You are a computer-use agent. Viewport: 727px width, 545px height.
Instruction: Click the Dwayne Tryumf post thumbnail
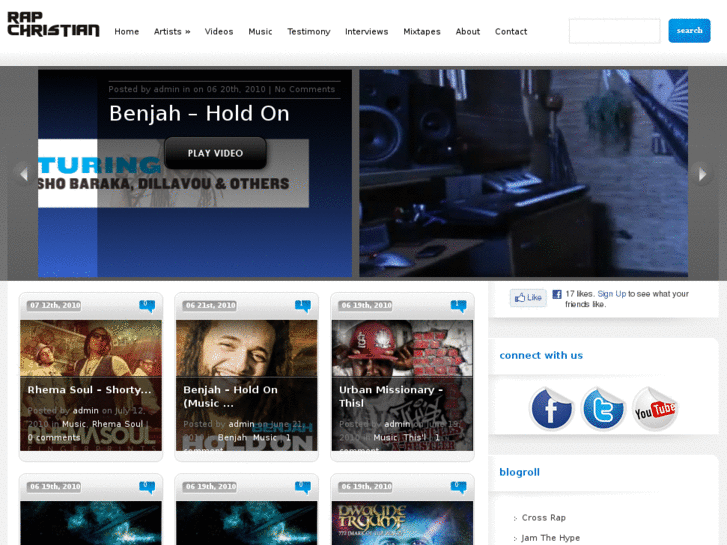tap(402, 523)
